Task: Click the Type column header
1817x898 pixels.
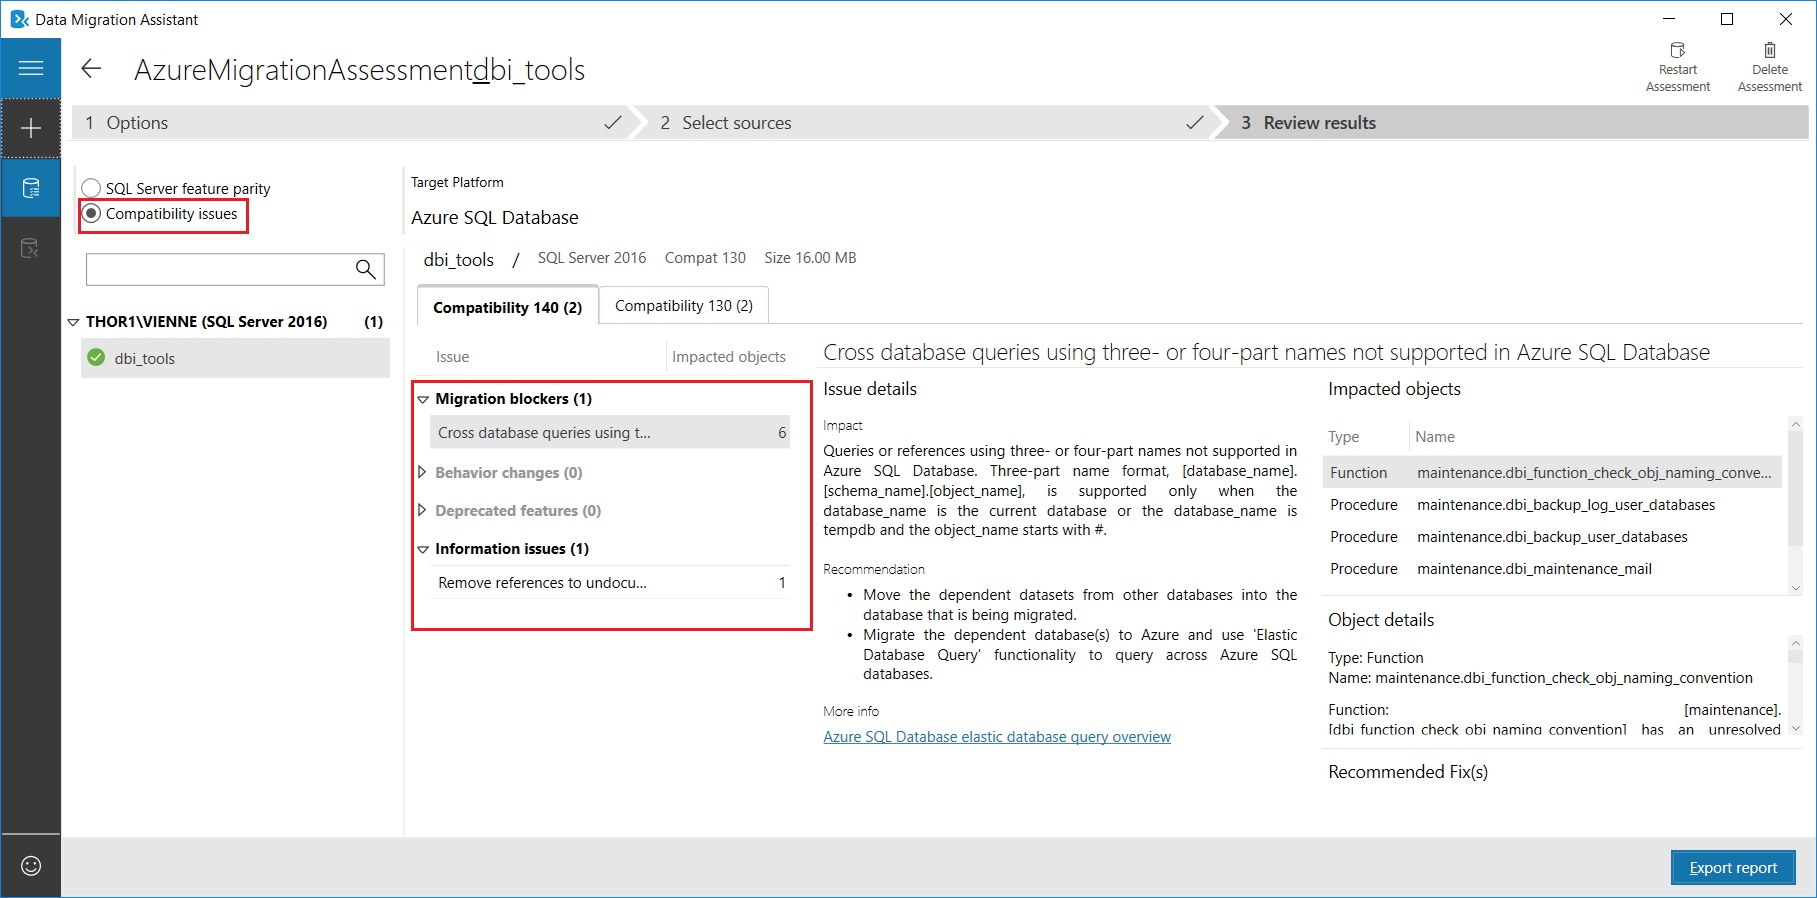Action: pos(1344,437)
